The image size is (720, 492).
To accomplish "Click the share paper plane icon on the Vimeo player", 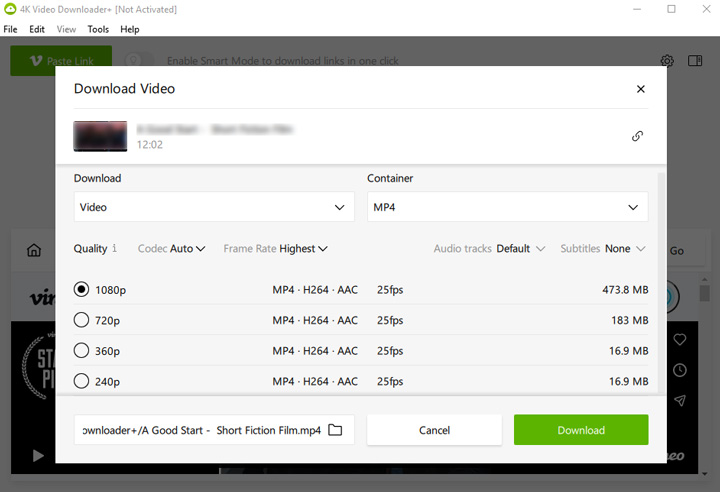I will point(680,401).
